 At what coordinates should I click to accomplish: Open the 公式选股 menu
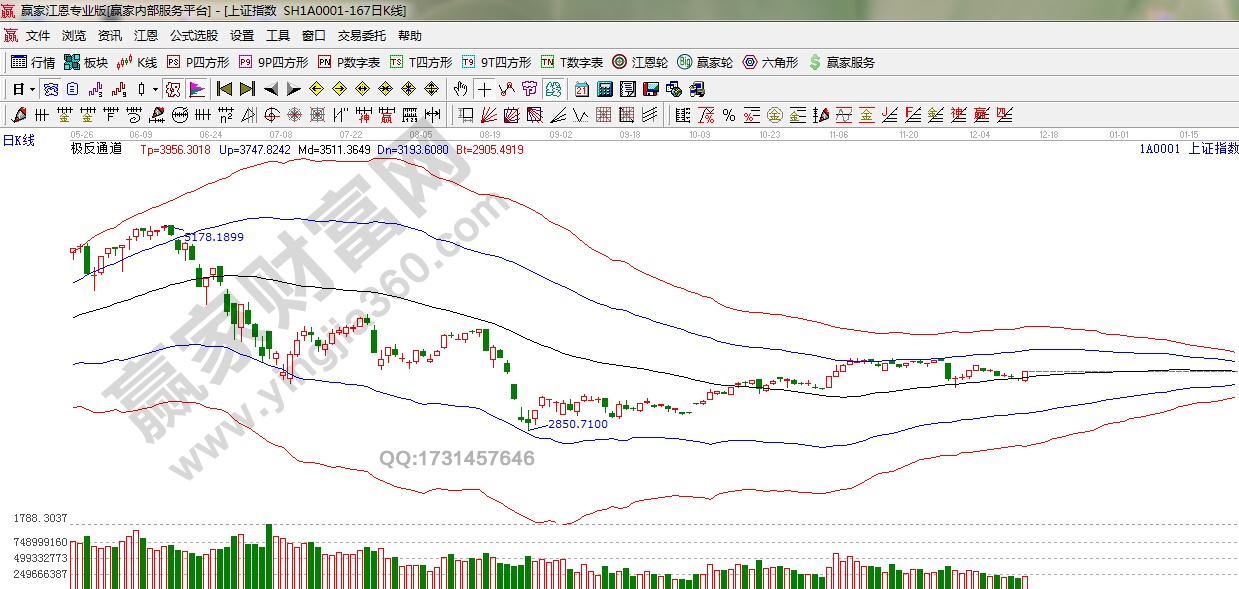click(x=193, y=35)
